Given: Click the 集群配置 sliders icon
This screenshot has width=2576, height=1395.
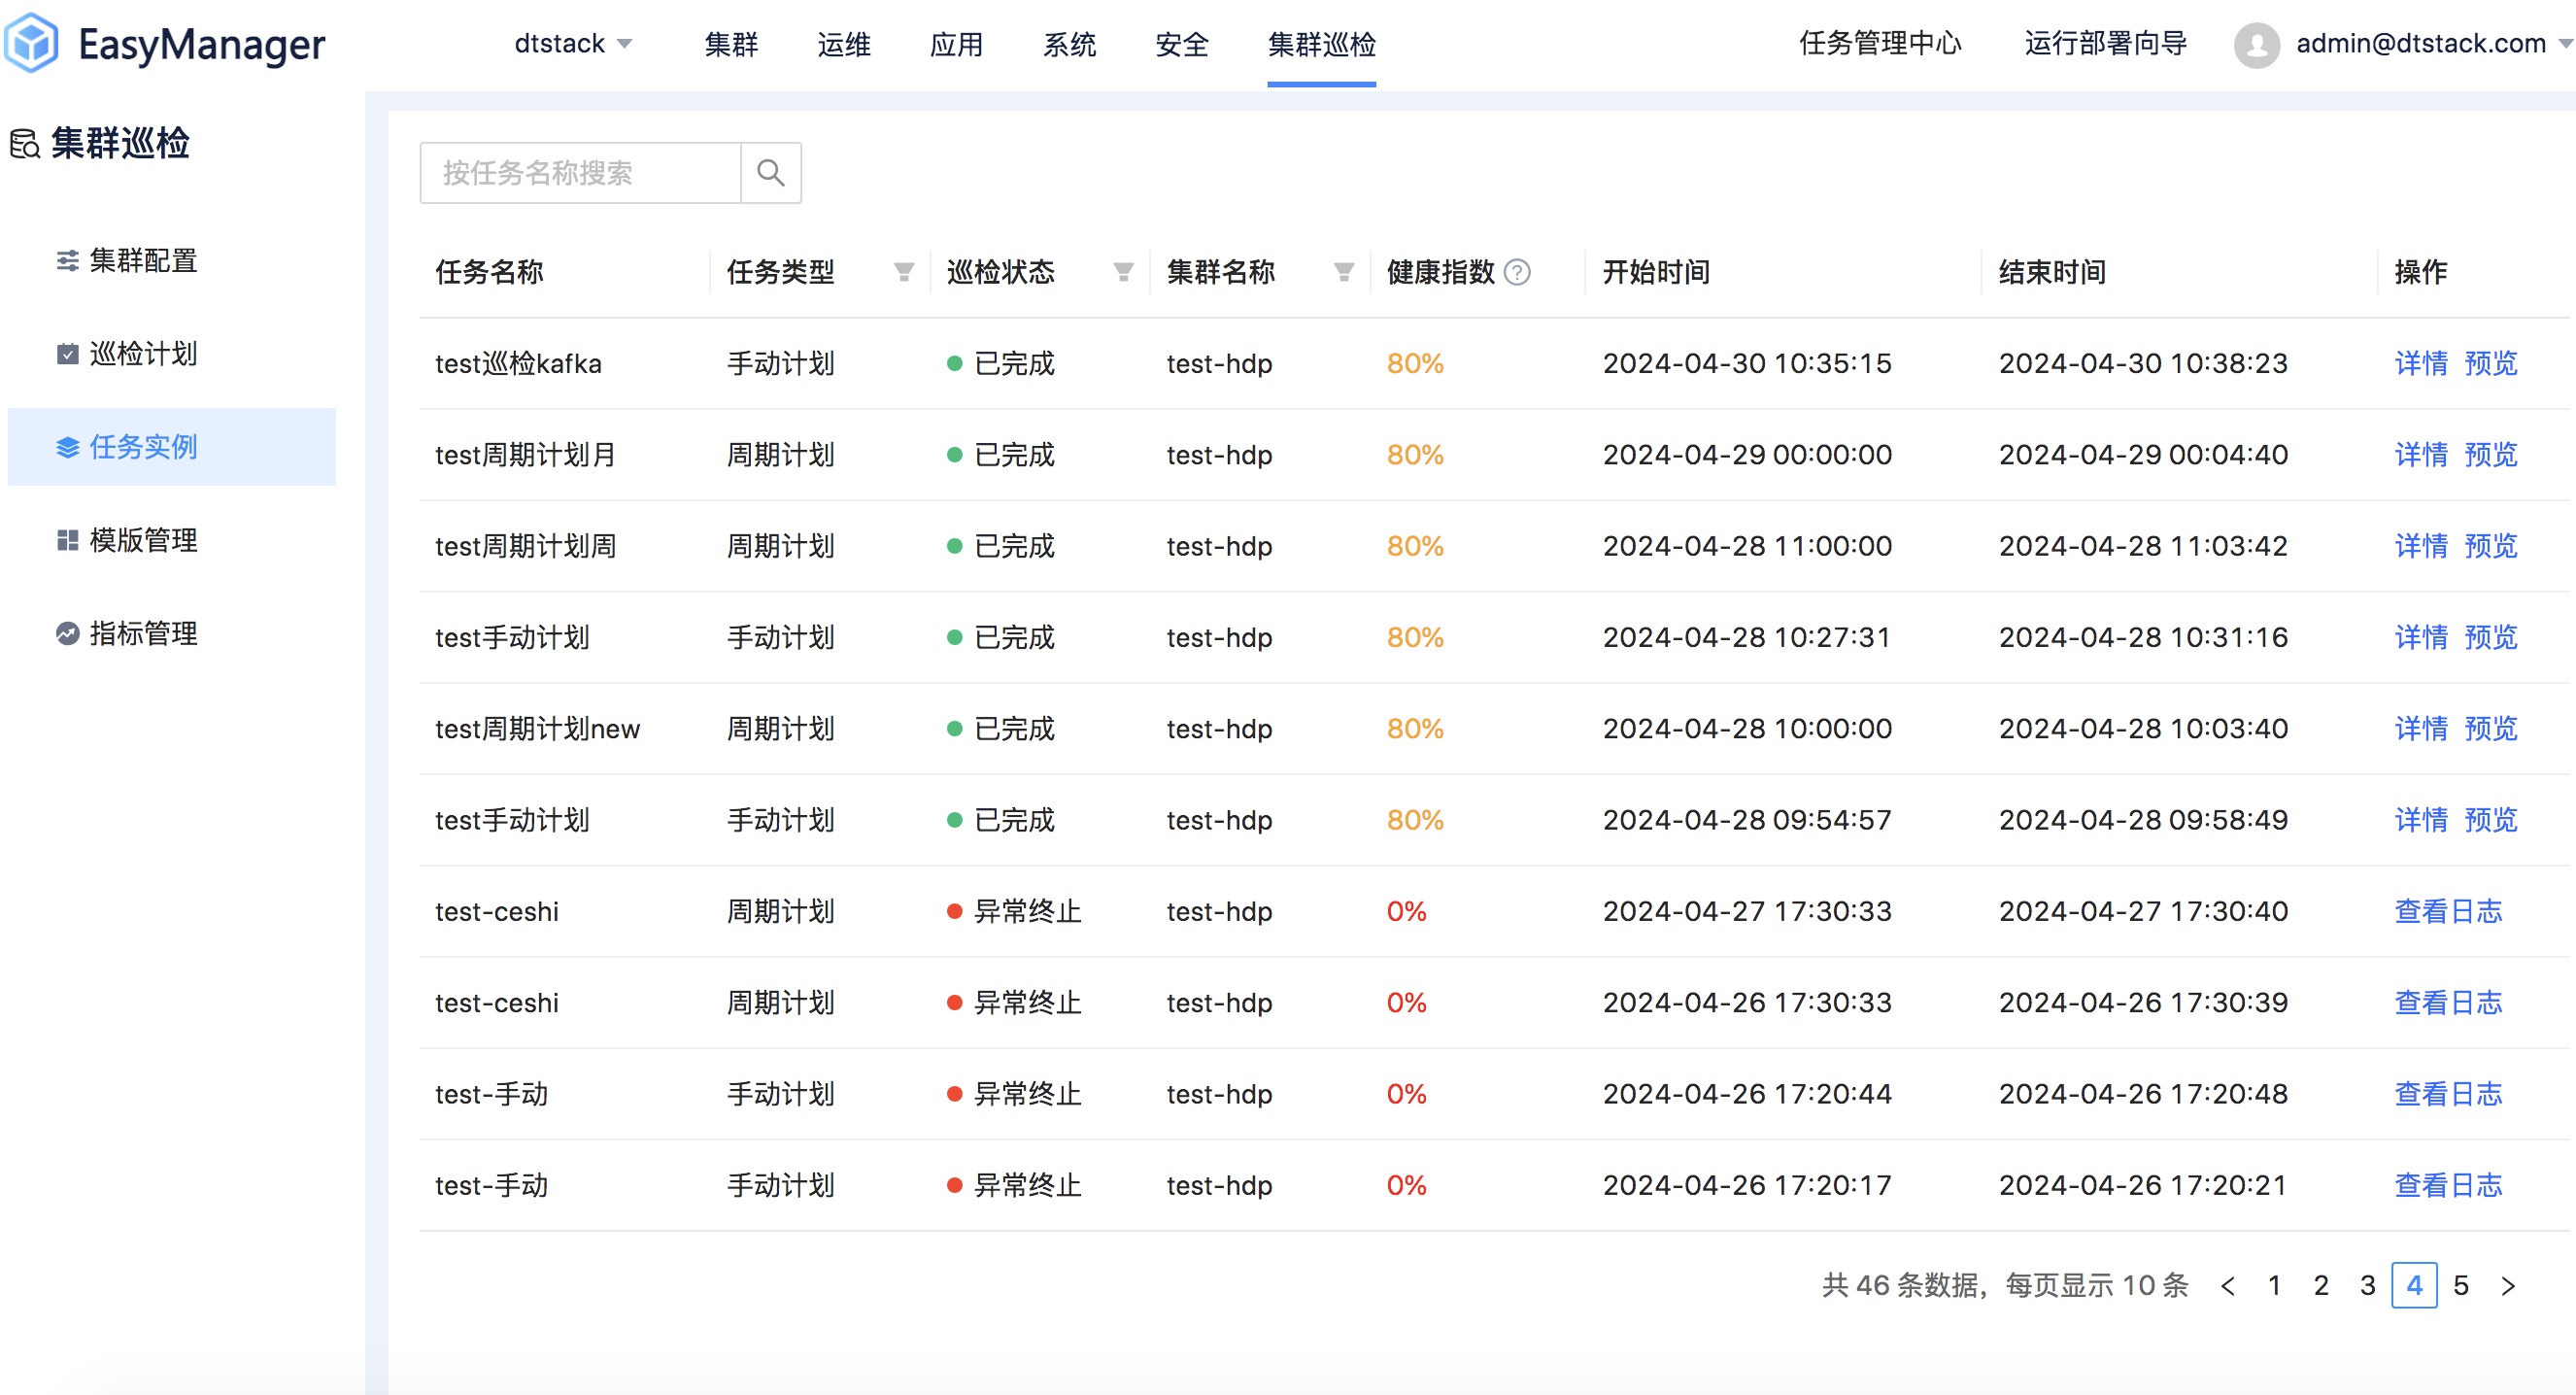Looking at the screenshot, I should [67, 261].
